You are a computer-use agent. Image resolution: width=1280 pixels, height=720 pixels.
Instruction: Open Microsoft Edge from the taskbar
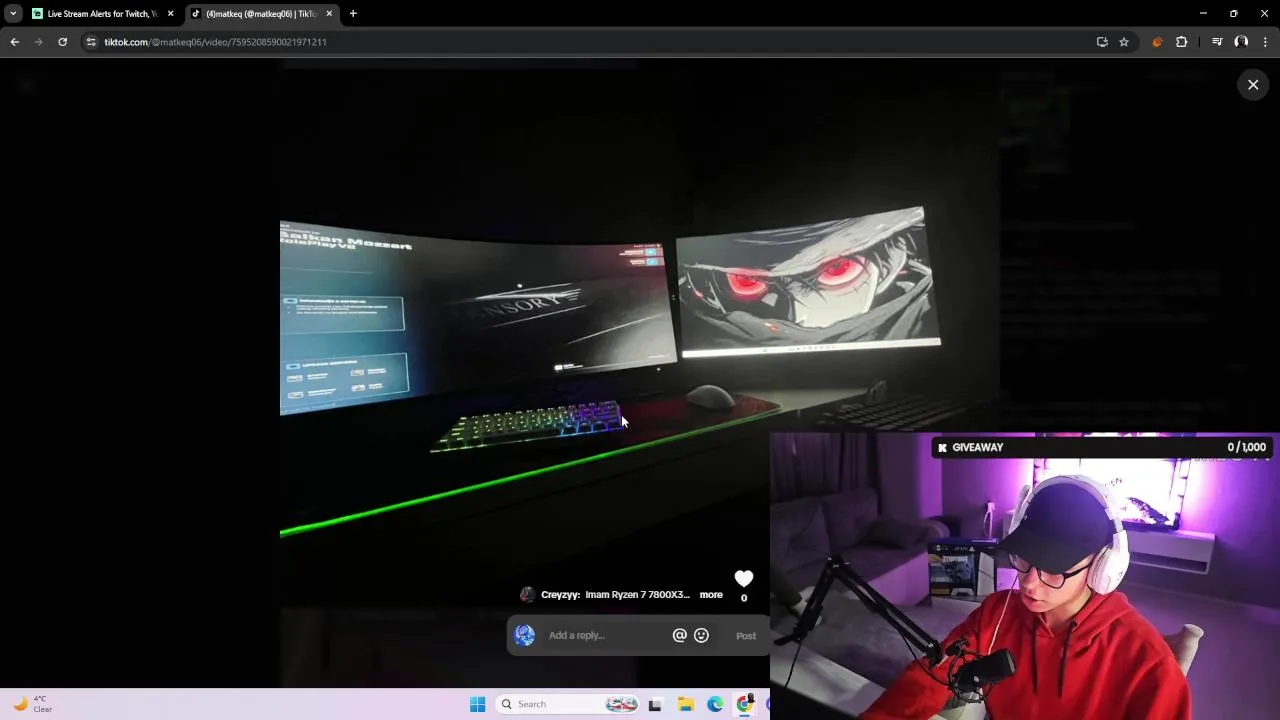coord(715,704)
